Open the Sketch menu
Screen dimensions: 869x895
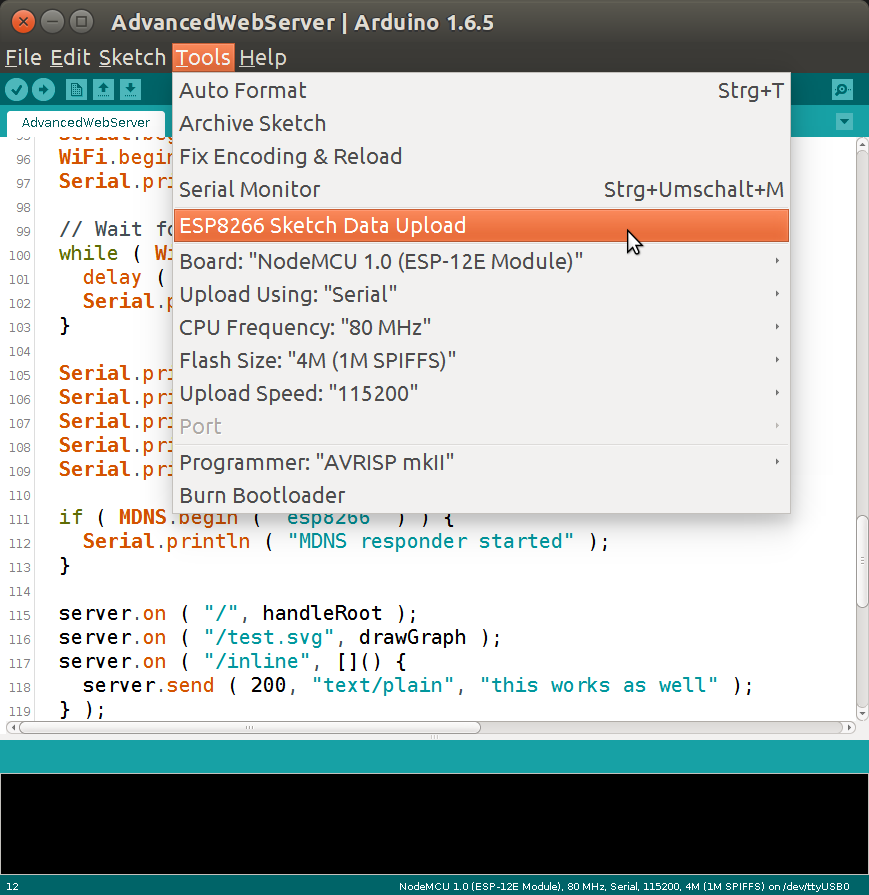click(132, 58)
